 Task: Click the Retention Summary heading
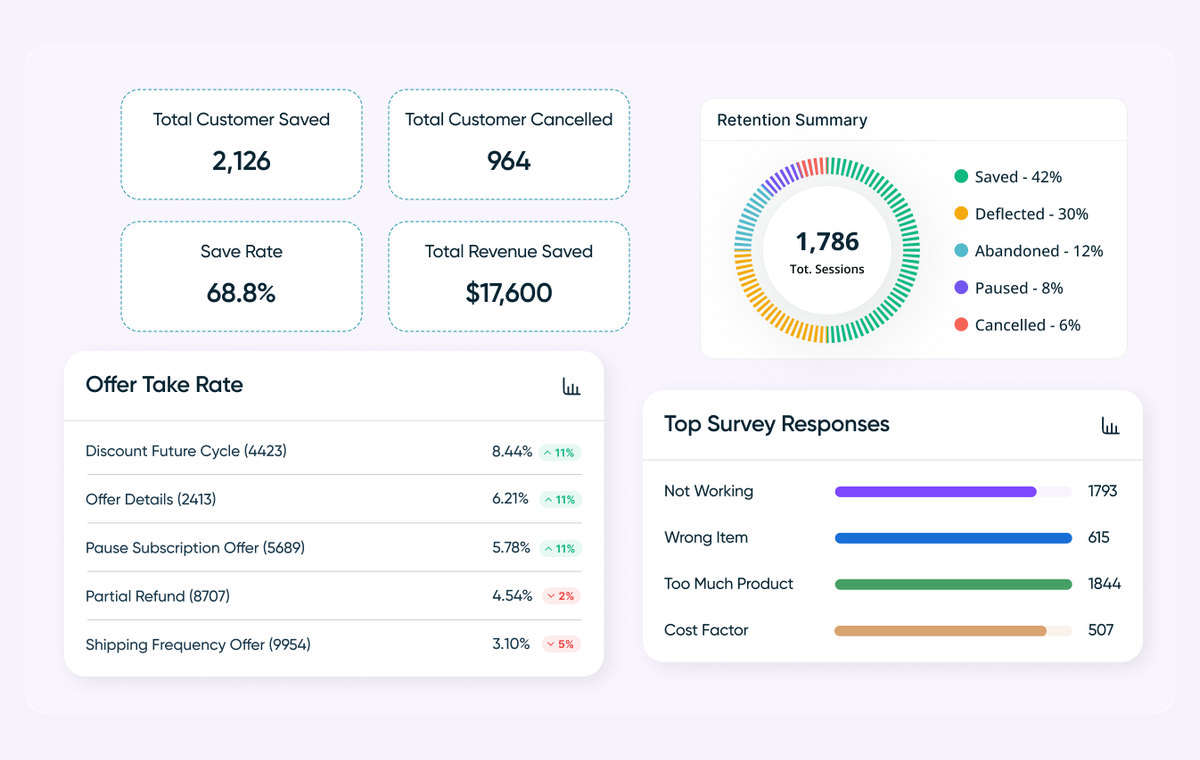792,120
